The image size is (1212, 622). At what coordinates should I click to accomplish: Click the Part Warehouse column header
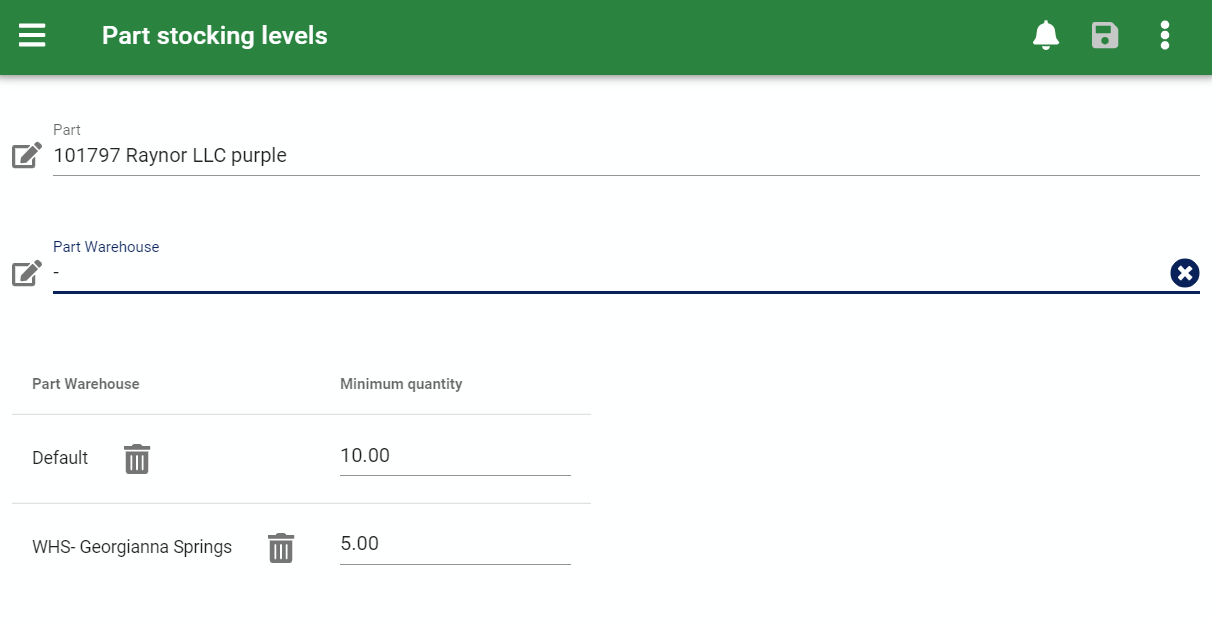point(86,384)
